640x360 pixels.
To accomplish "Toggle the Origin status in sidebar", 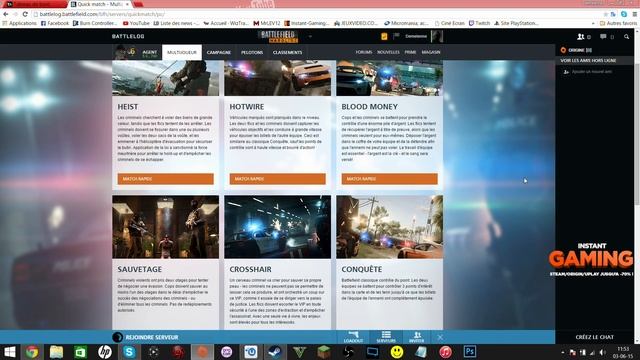I will click(x=576, y=50).
